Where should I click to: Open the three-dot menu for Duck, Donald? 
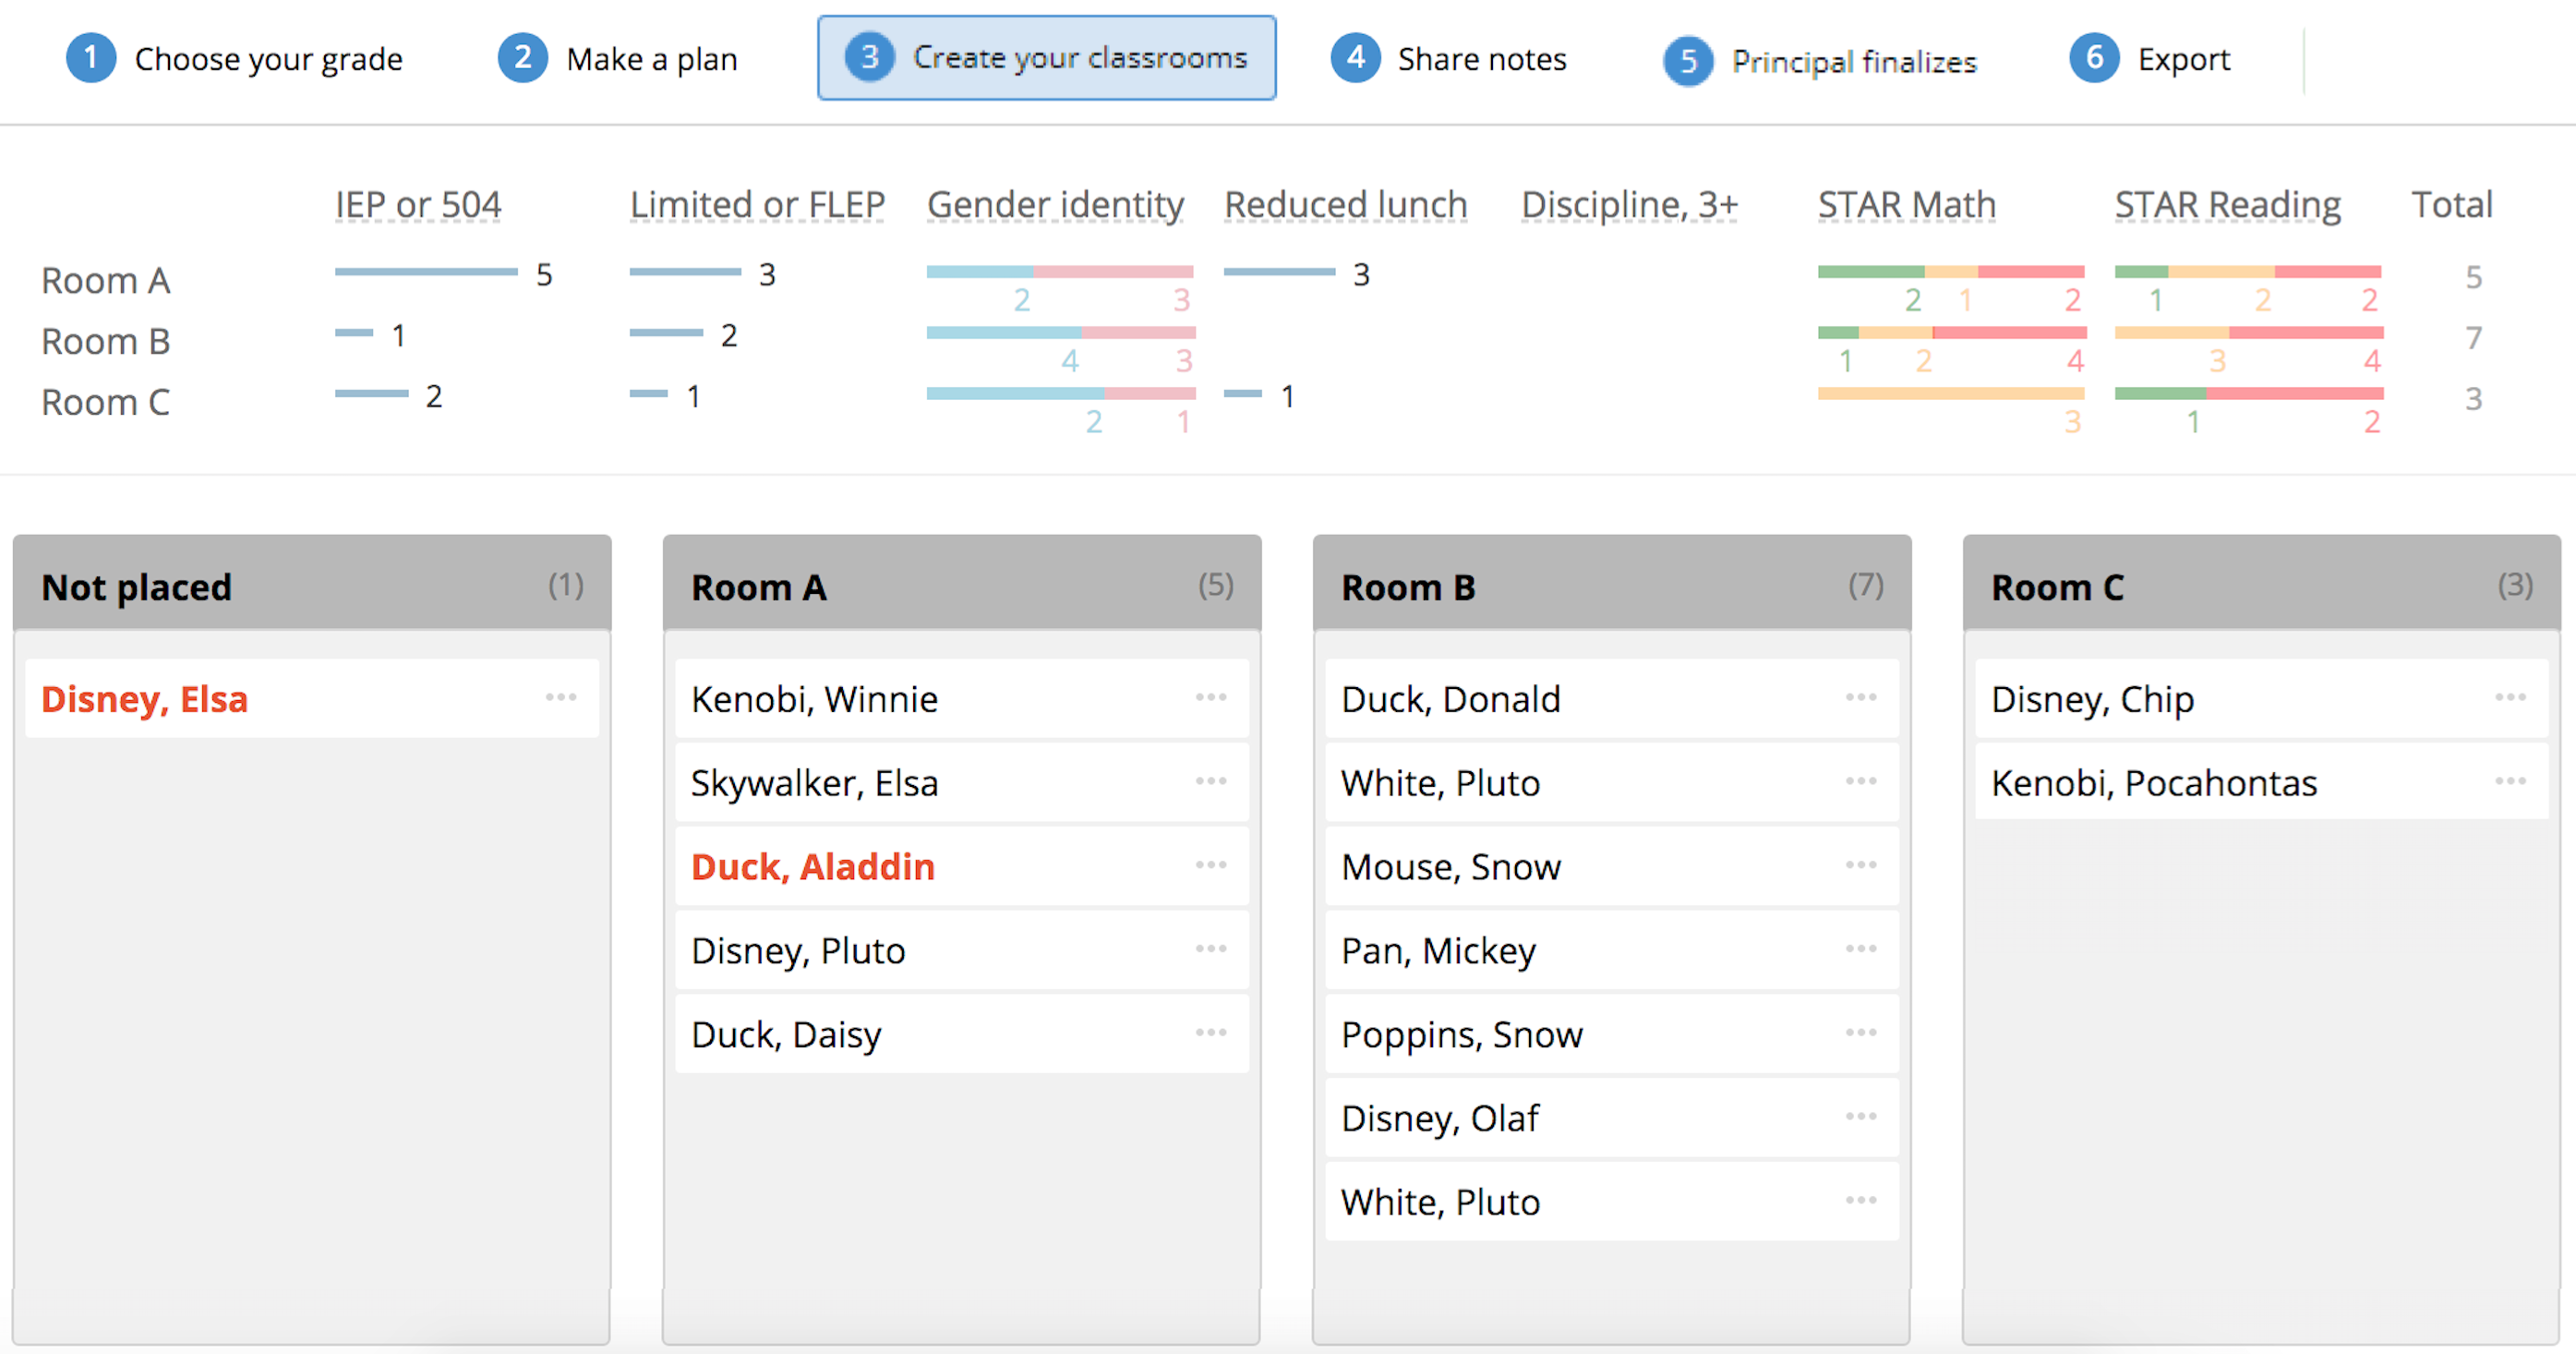tap(1861, 697)
